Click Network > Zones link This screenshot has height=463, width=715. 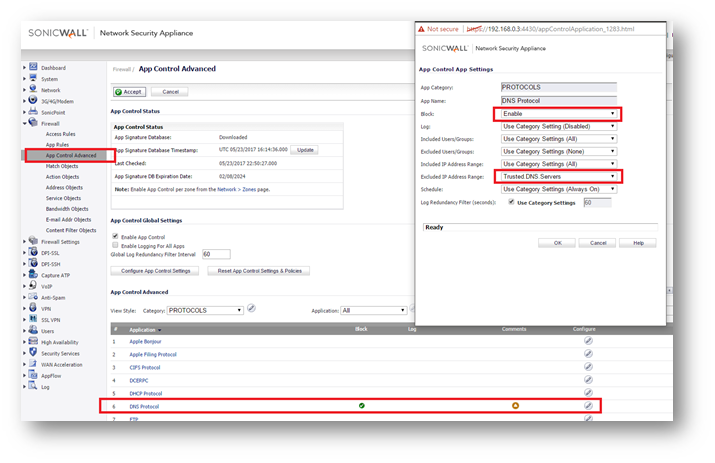pos(236,189)
